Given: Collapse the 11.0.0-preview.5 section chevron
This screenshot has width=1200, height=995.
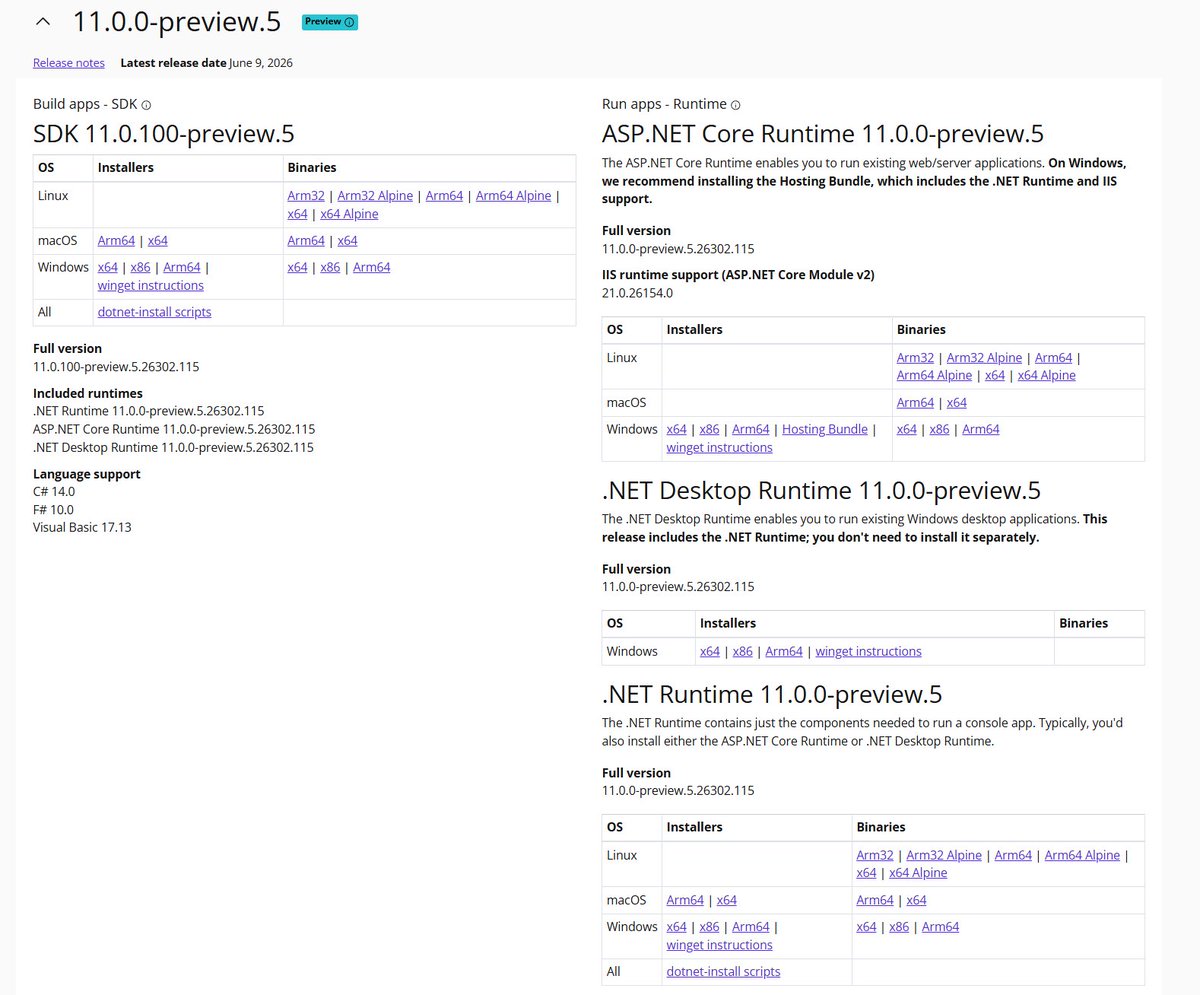Looking at the screenshot, I should pyautogui.click(x=42, y=21).
